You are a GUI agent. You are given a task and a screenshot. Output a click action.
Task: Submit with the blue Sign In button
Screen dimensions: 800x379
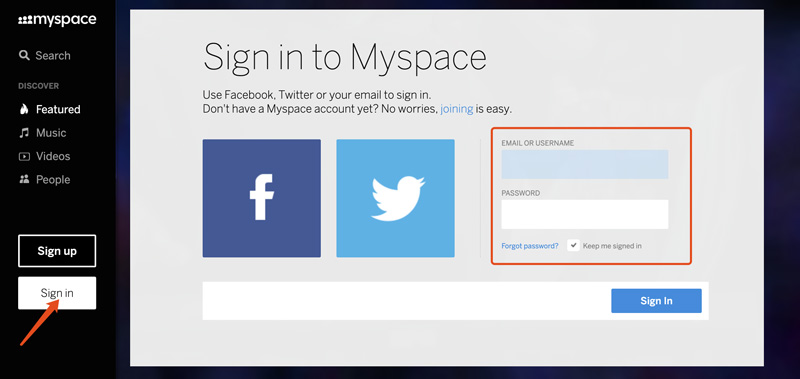pyautogui.click(x=656, y=300)
